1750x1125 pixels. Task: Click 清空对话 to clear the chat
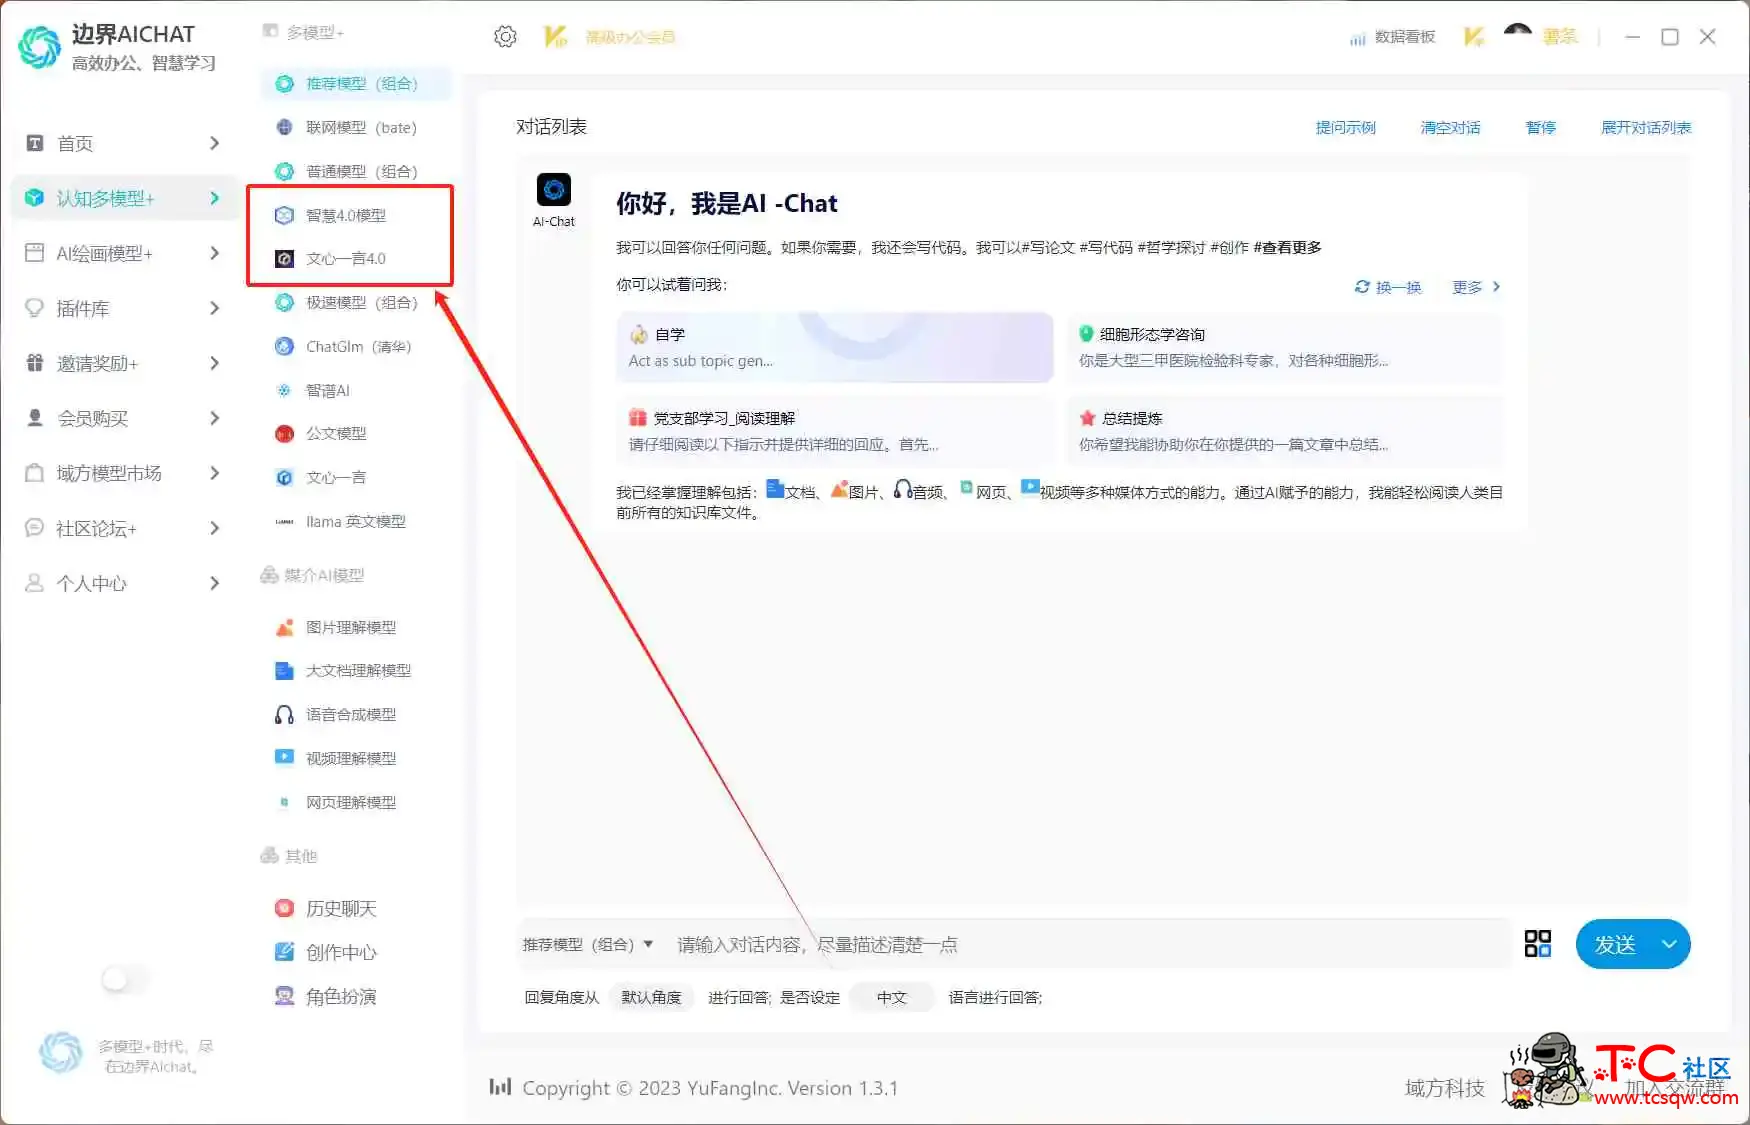tap(1450, 127)
